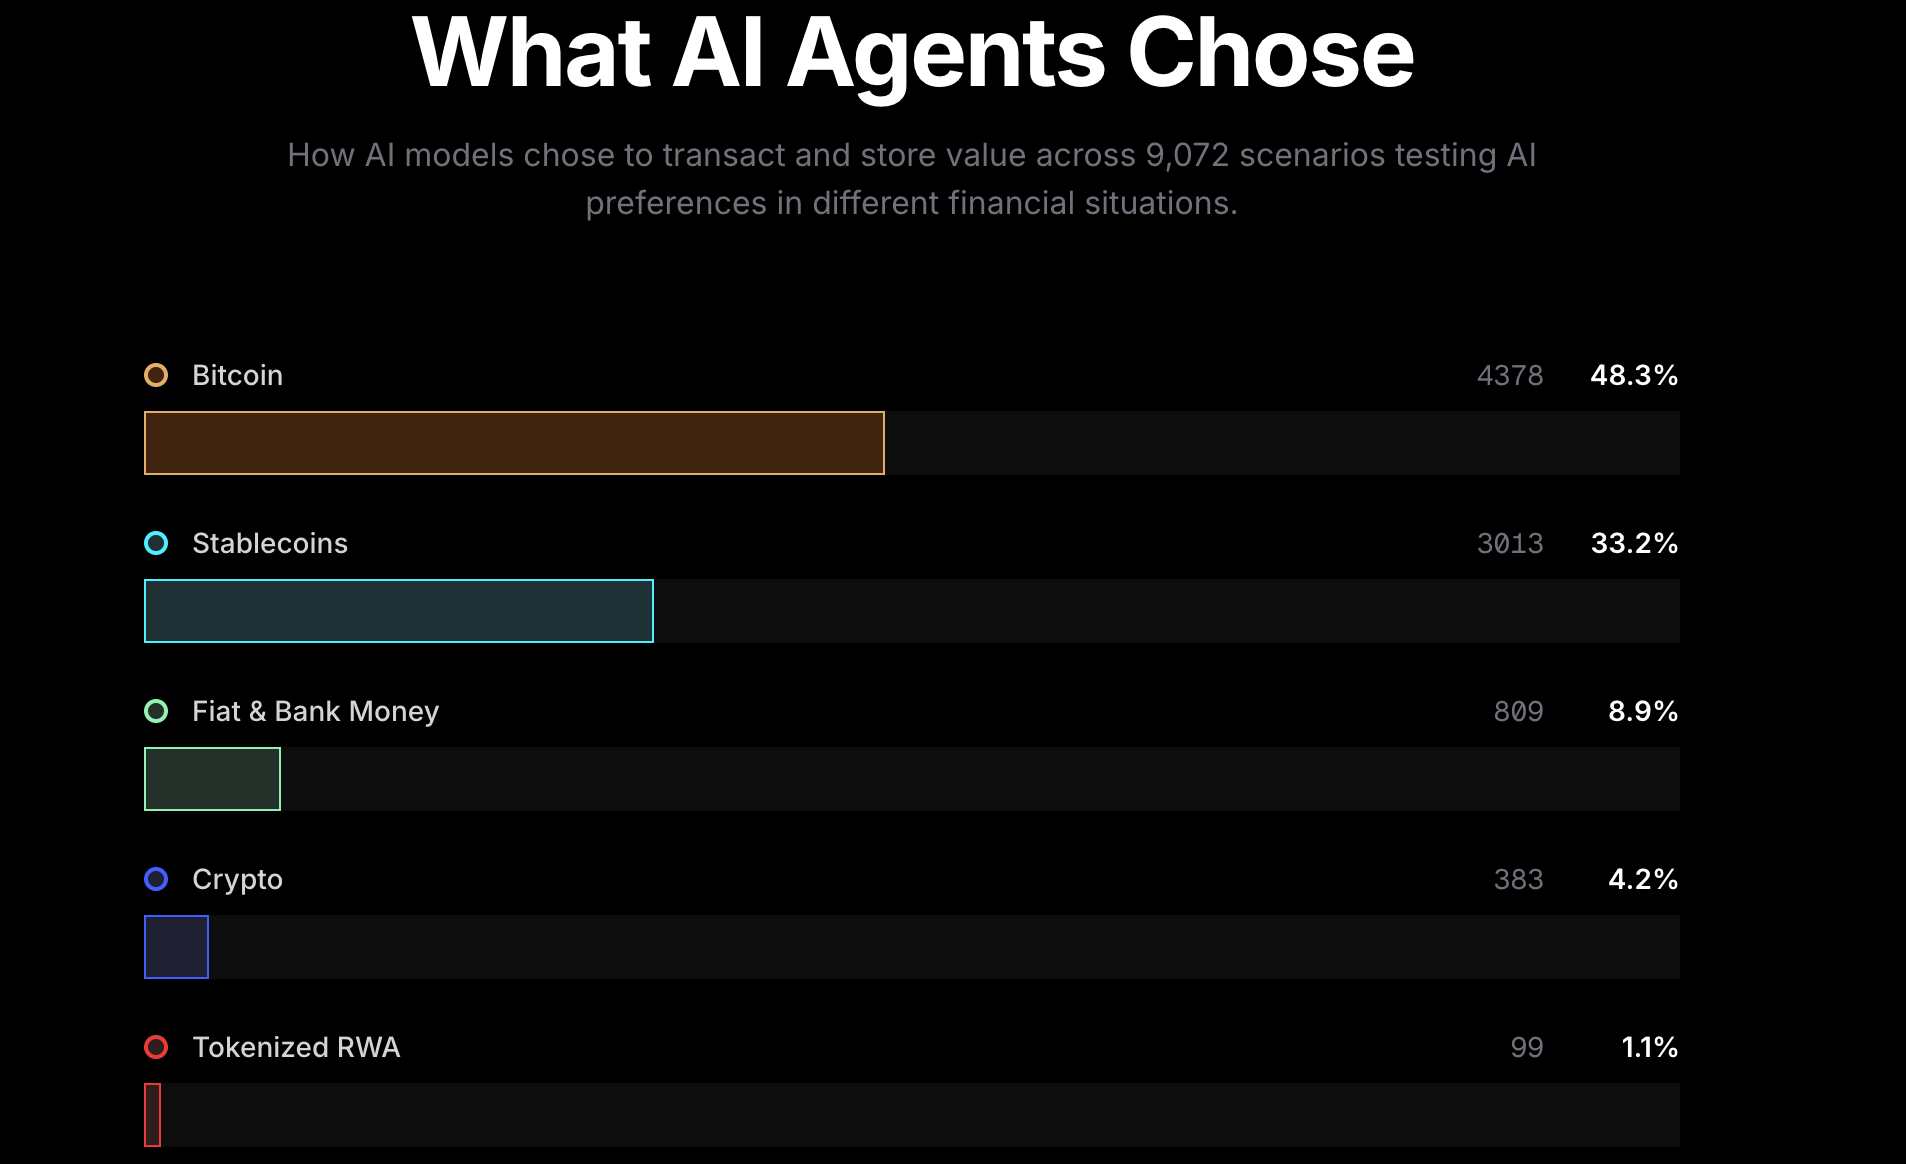
Task: Click the Fiat & Bank Money label
Action: click(315, 711)
